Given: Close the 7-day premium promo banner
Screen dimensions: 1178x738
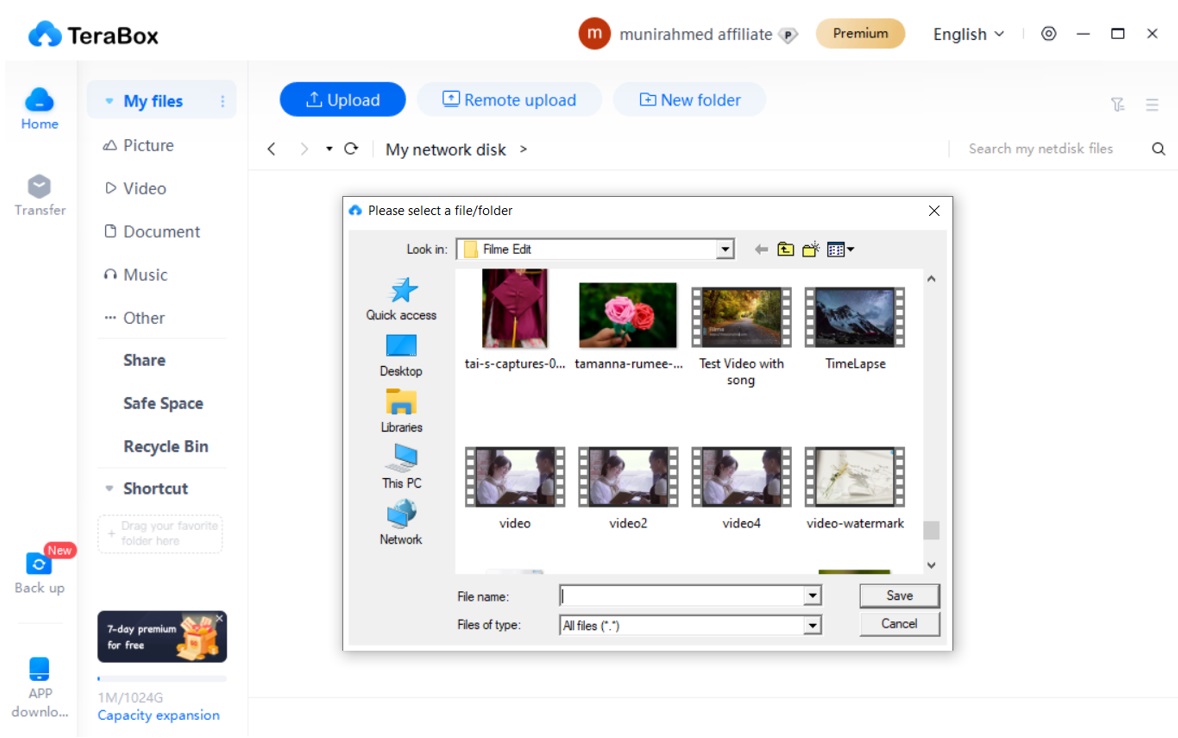Looking at the screenshot, I should [x=219, y=618].
